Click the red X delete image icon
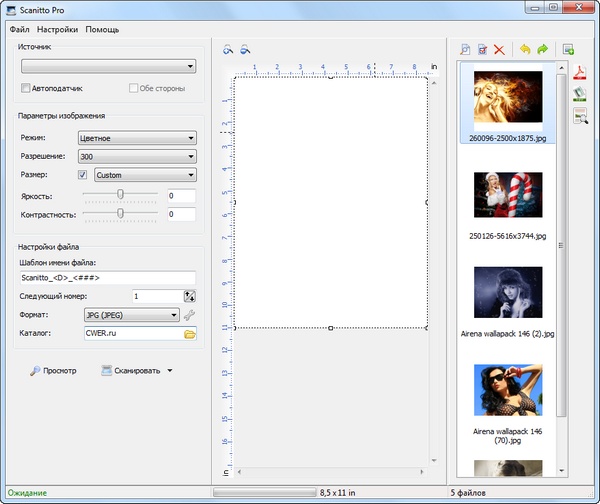 (499, 49)
